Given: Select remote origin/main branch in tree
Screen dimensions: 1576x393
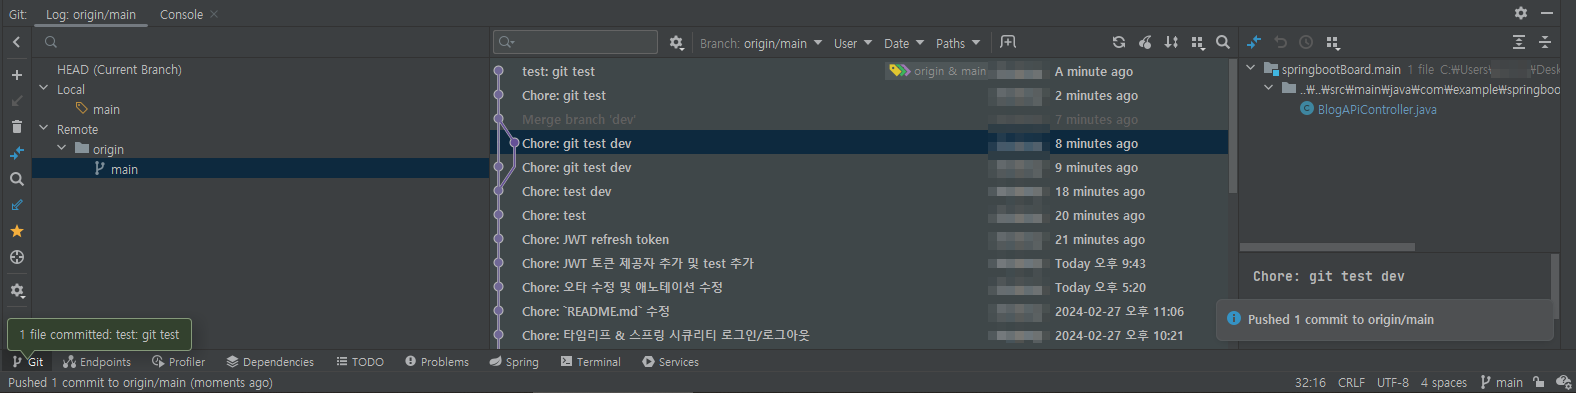Looking at the screenshot, I should pos(260,169).
